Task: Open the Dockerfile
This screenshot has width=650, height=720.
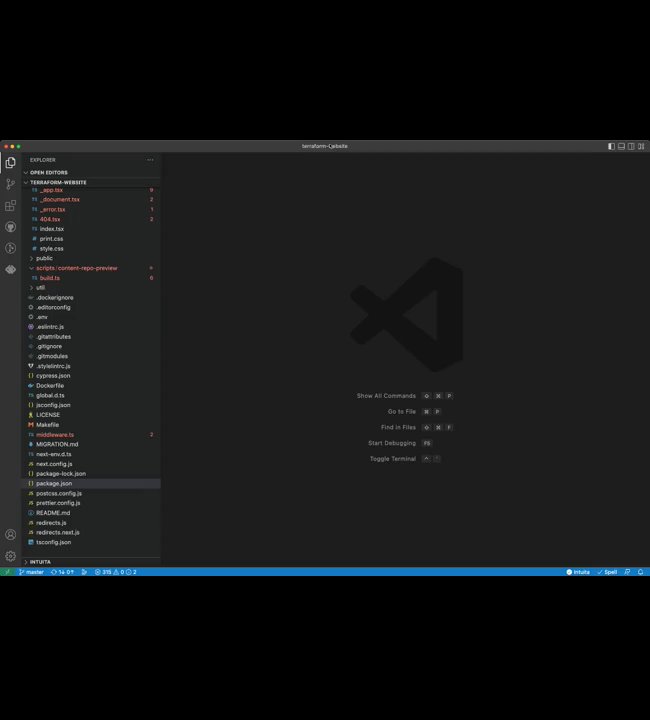Action: coord(91,386)
